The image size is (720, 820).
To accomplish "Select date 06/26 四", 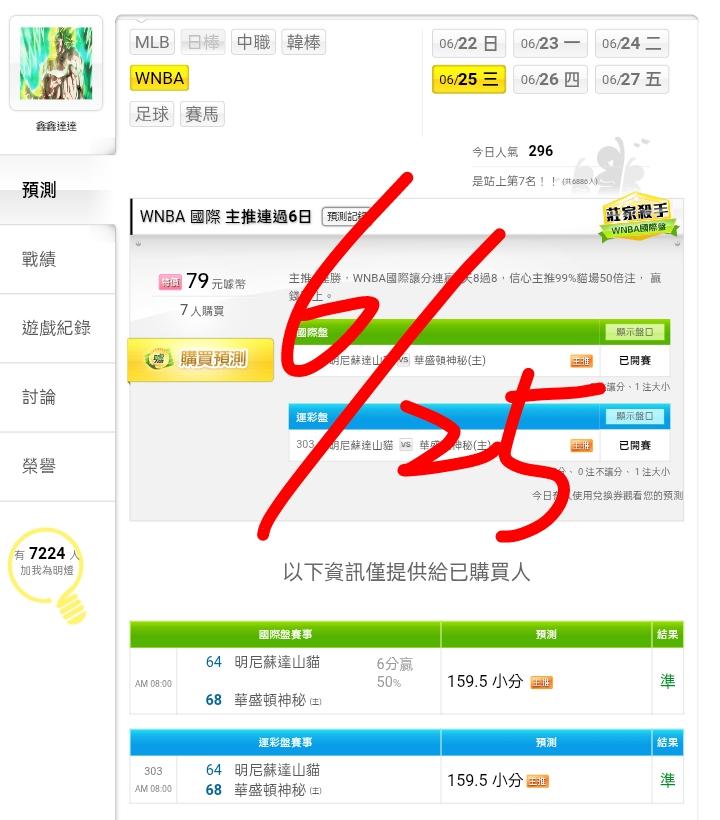I will (550, 79).
